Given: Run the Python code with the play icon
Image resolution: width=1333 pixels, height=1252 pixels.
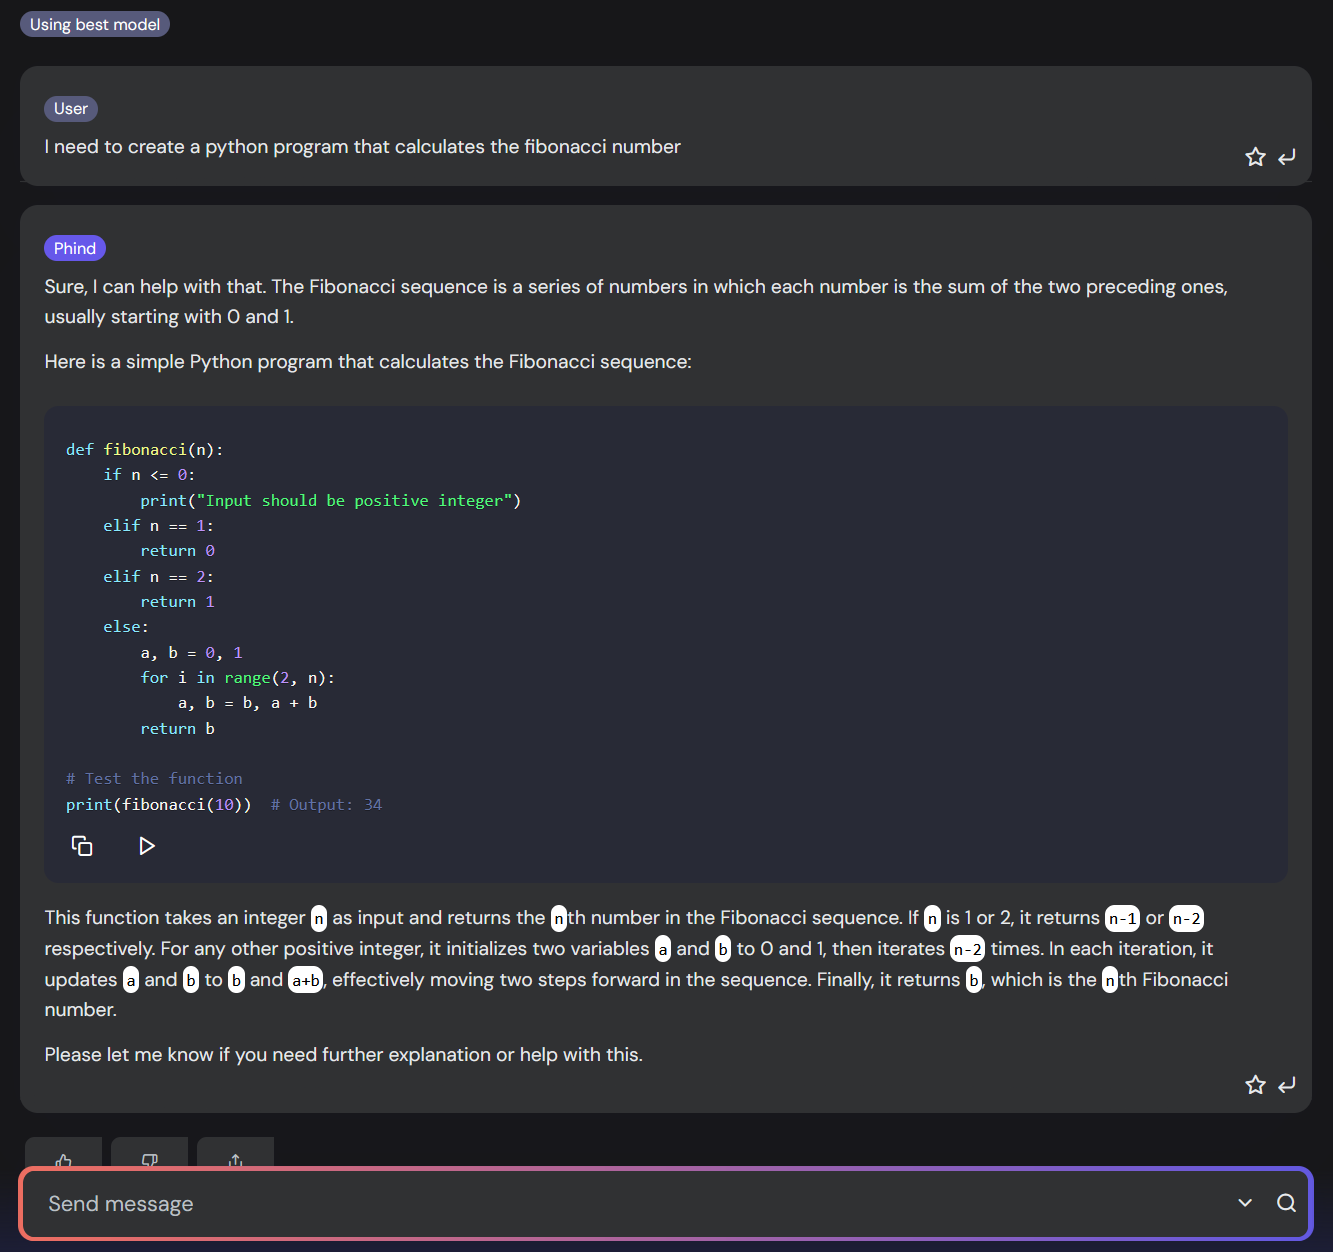Looking at the screenshot, I should (x=147, y=845).
